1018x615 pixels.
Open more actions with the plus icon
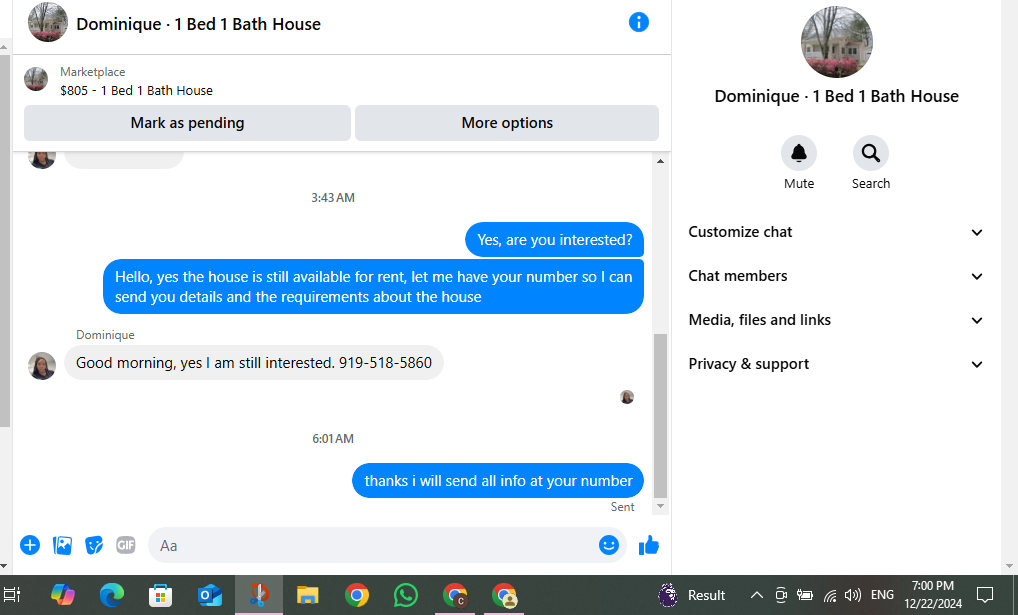pyautogui.click(x=30, y=545)
